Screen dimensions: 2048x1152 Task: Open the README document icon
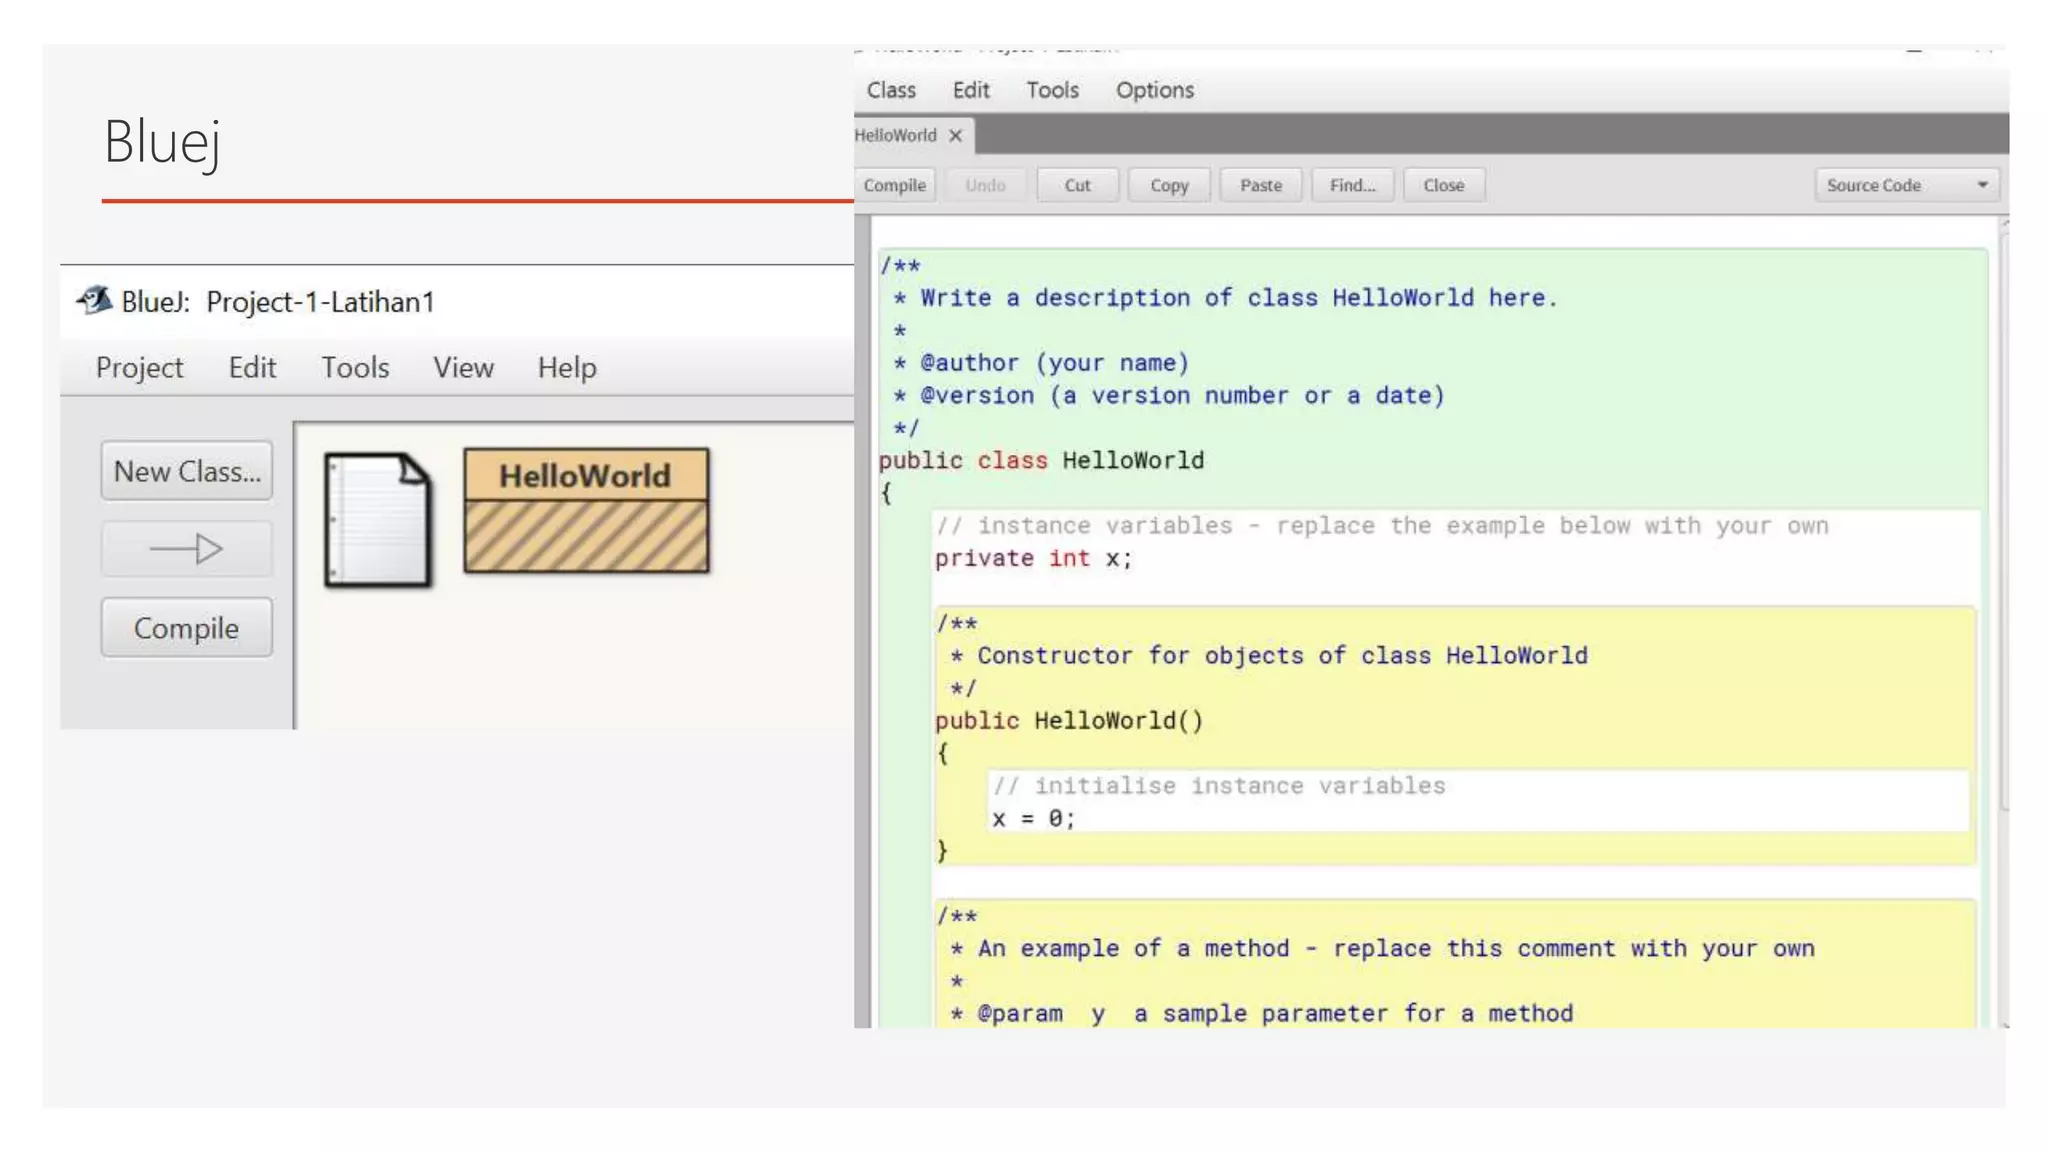click(377, 519)
